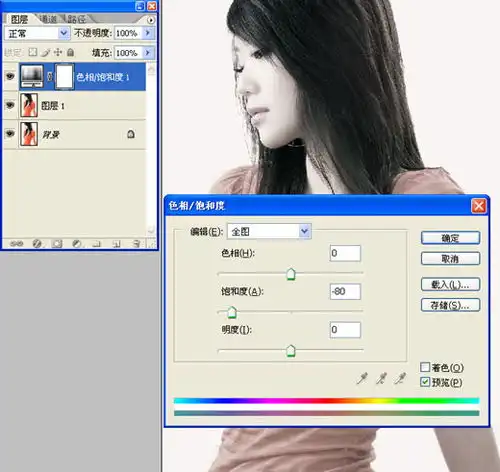This screenshot has width=500, height=472.
Task: Click the 确定 OK button
Action: click(450, 238)
